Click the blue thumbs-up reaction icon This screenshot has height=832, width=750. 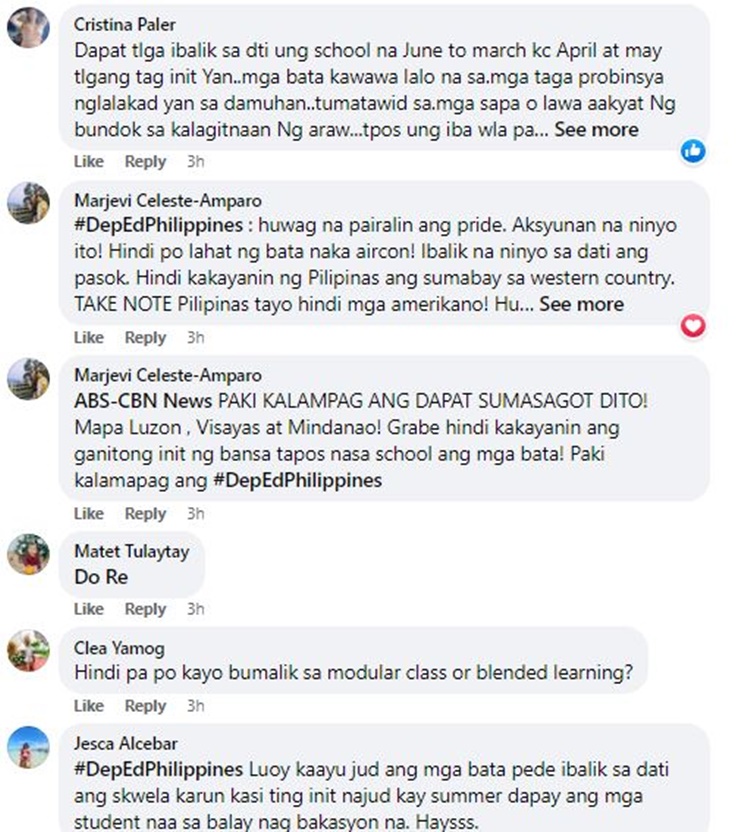[x=693, y=151]
